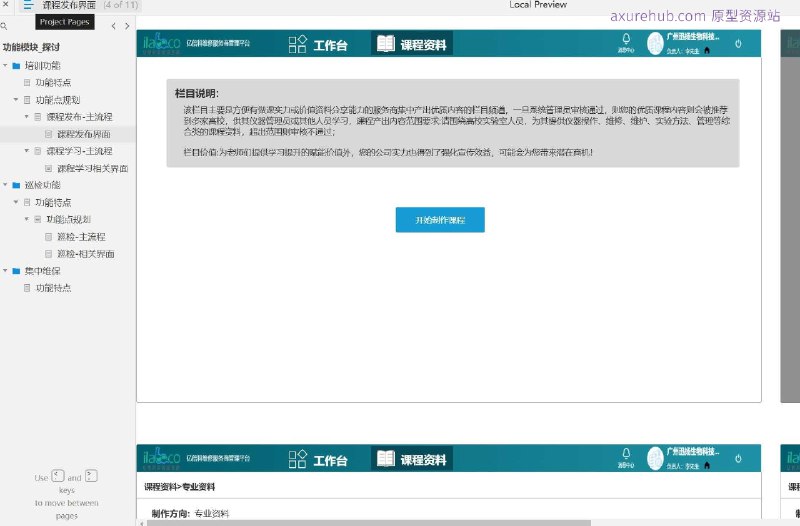Click the 课程资料>专业资料 breadcrumb
The width and height of the screenshot is (800, 526).
pyautogui.click(x=180, y=487)
